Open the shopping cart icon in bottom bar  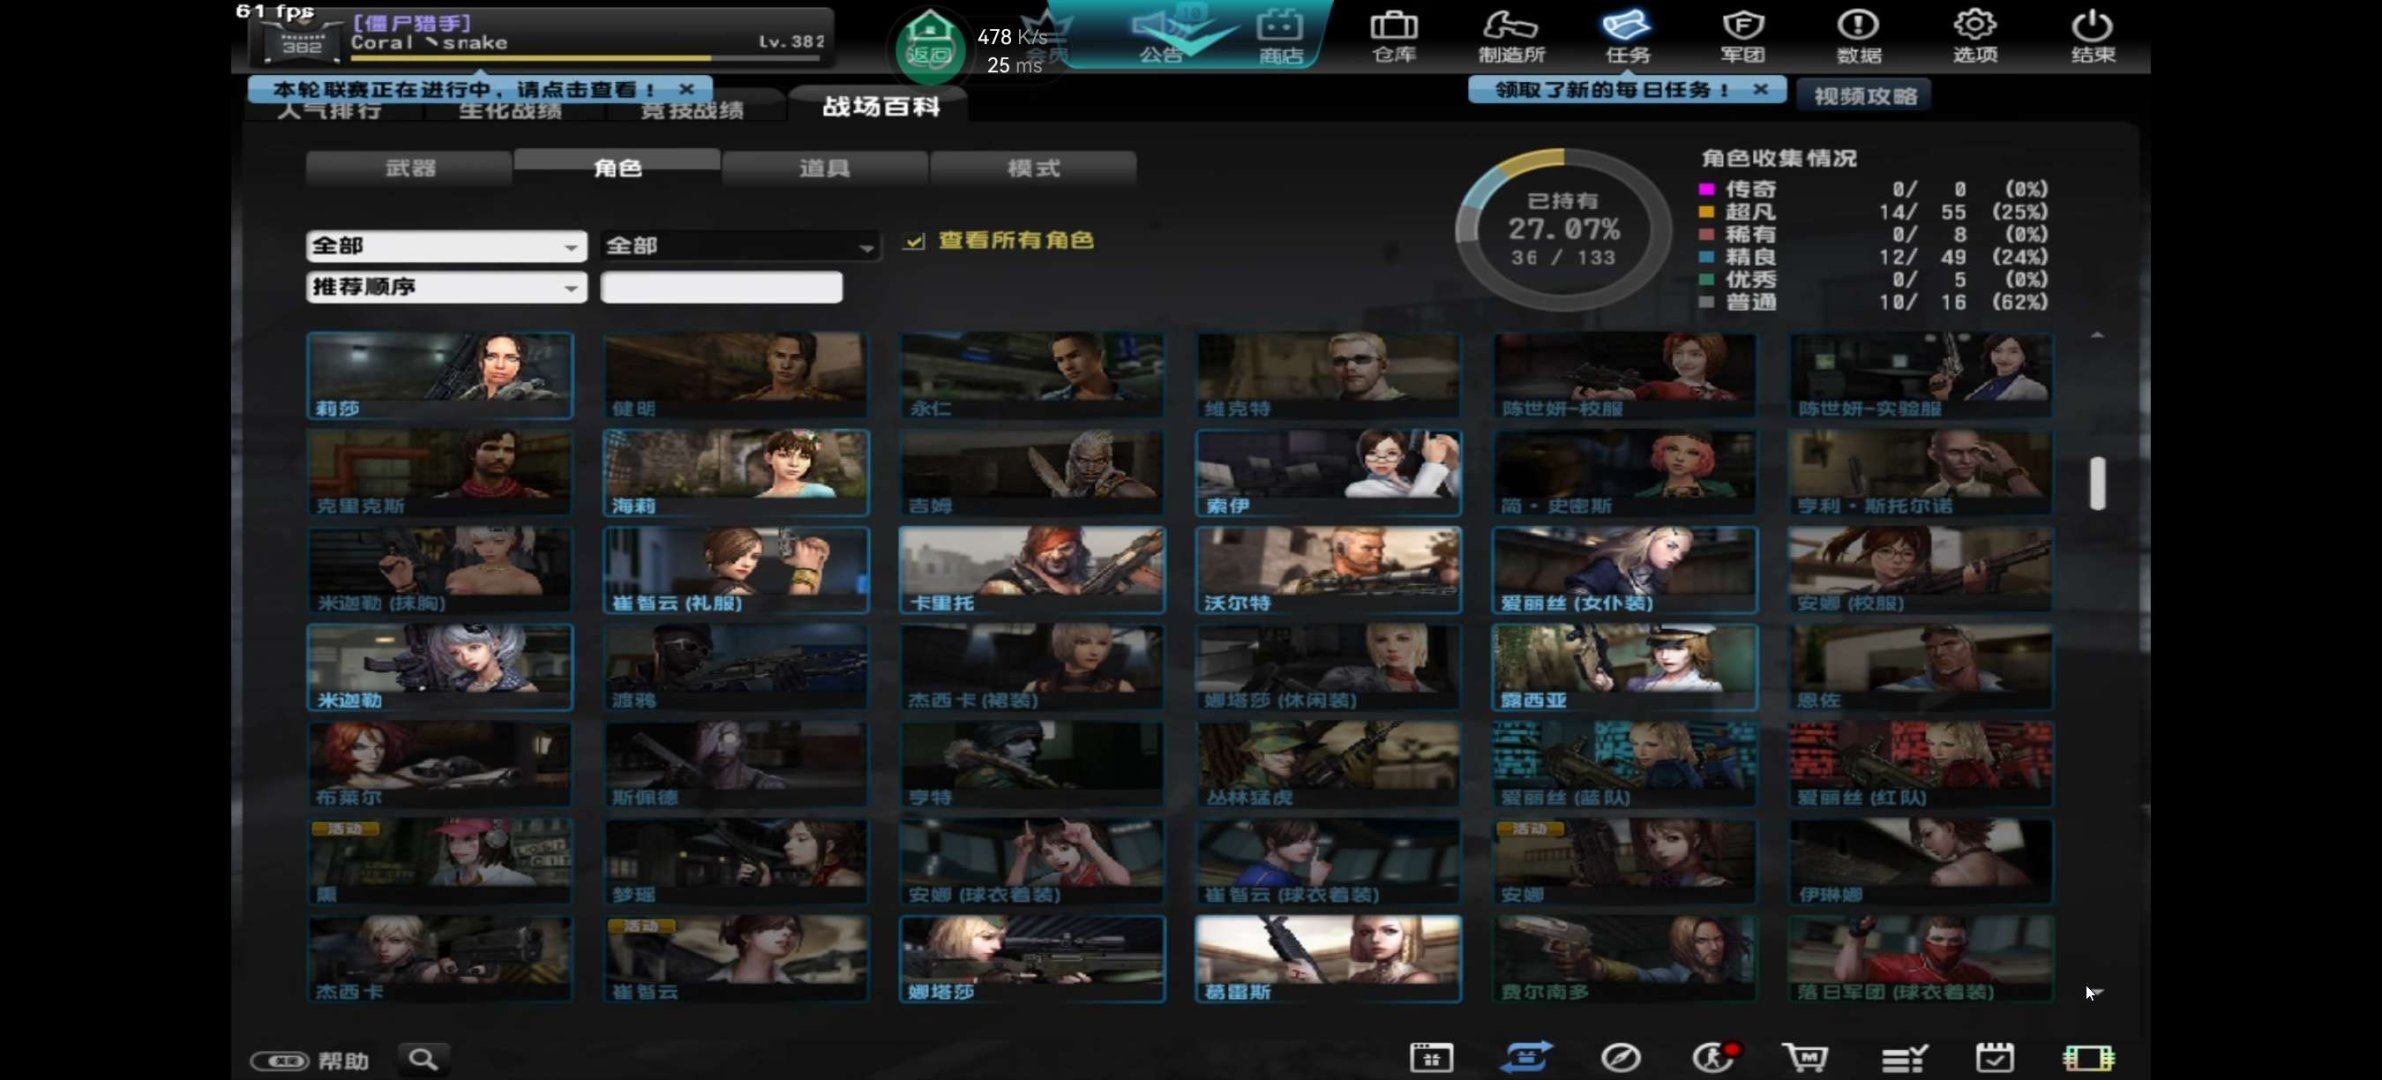[x=1804, y=1057]
